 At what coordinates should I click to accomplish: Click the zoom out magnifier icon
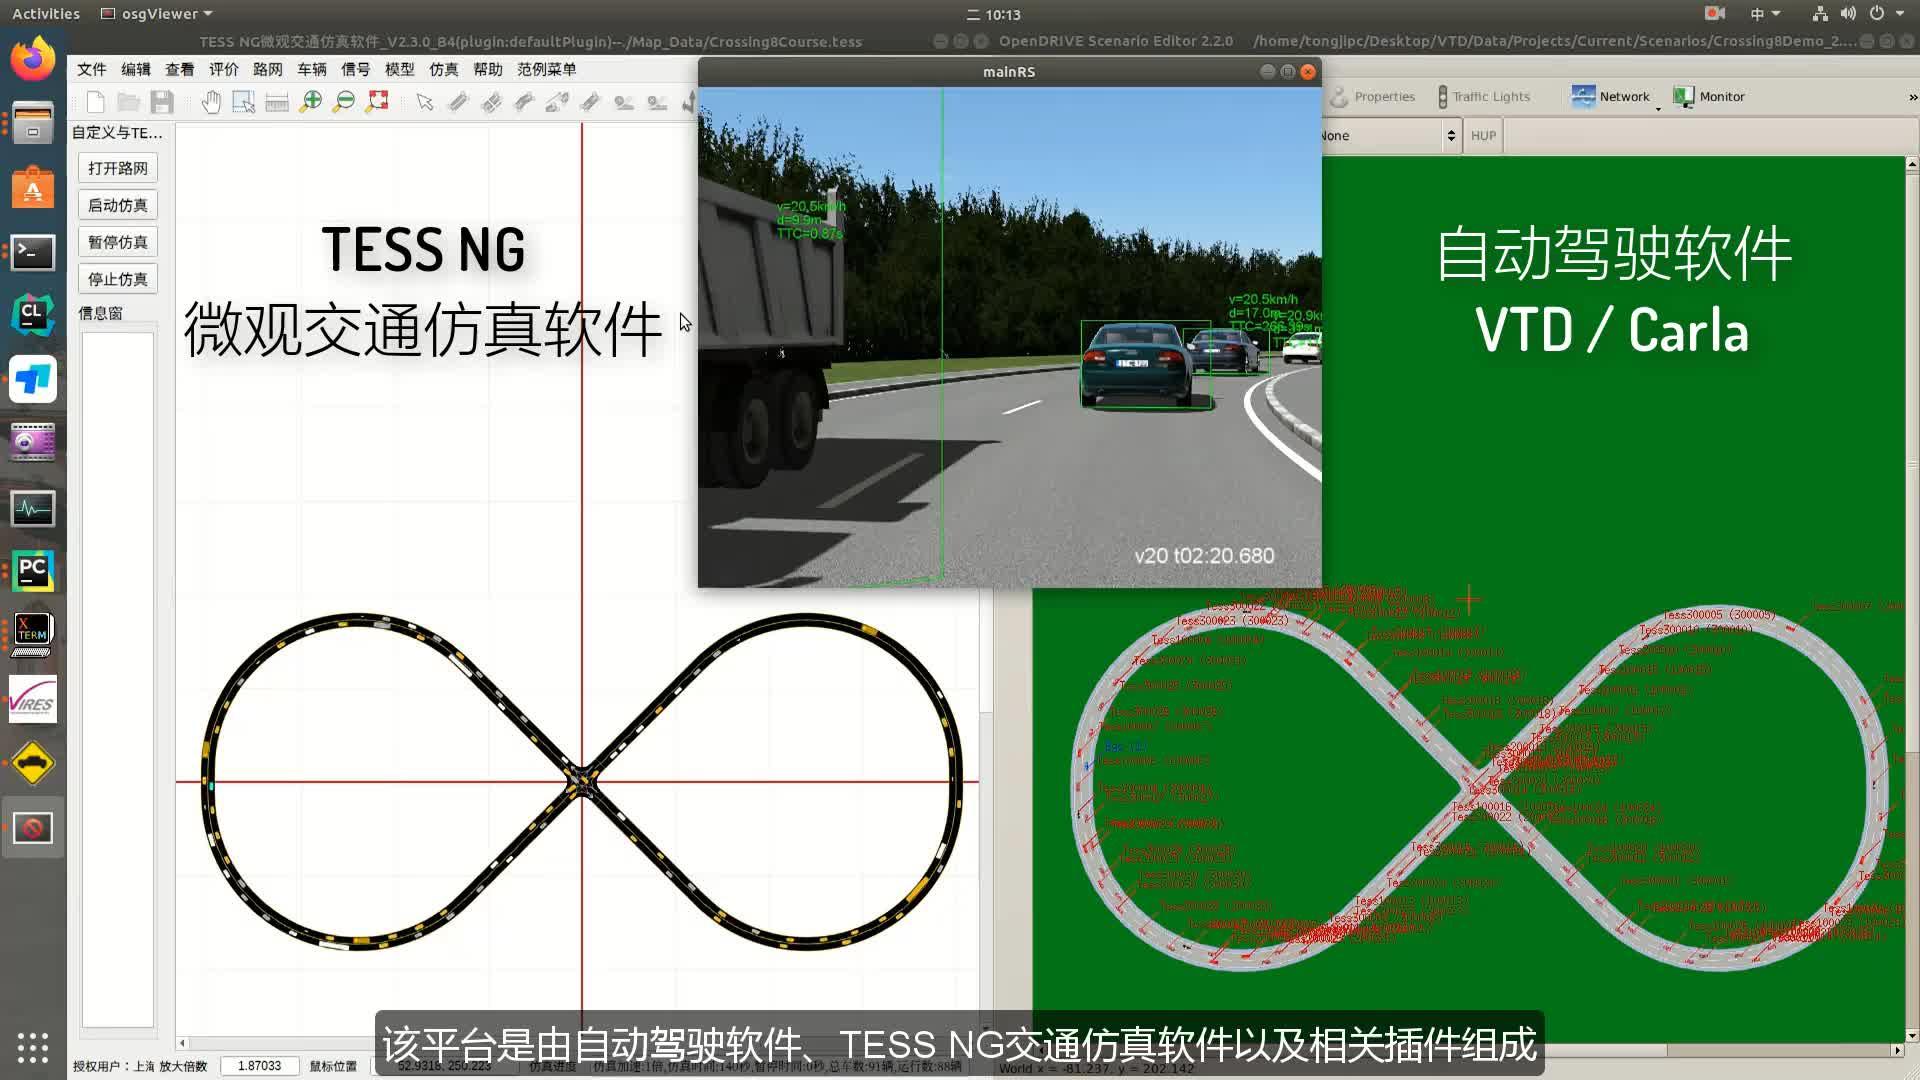(x=344, y=102)
